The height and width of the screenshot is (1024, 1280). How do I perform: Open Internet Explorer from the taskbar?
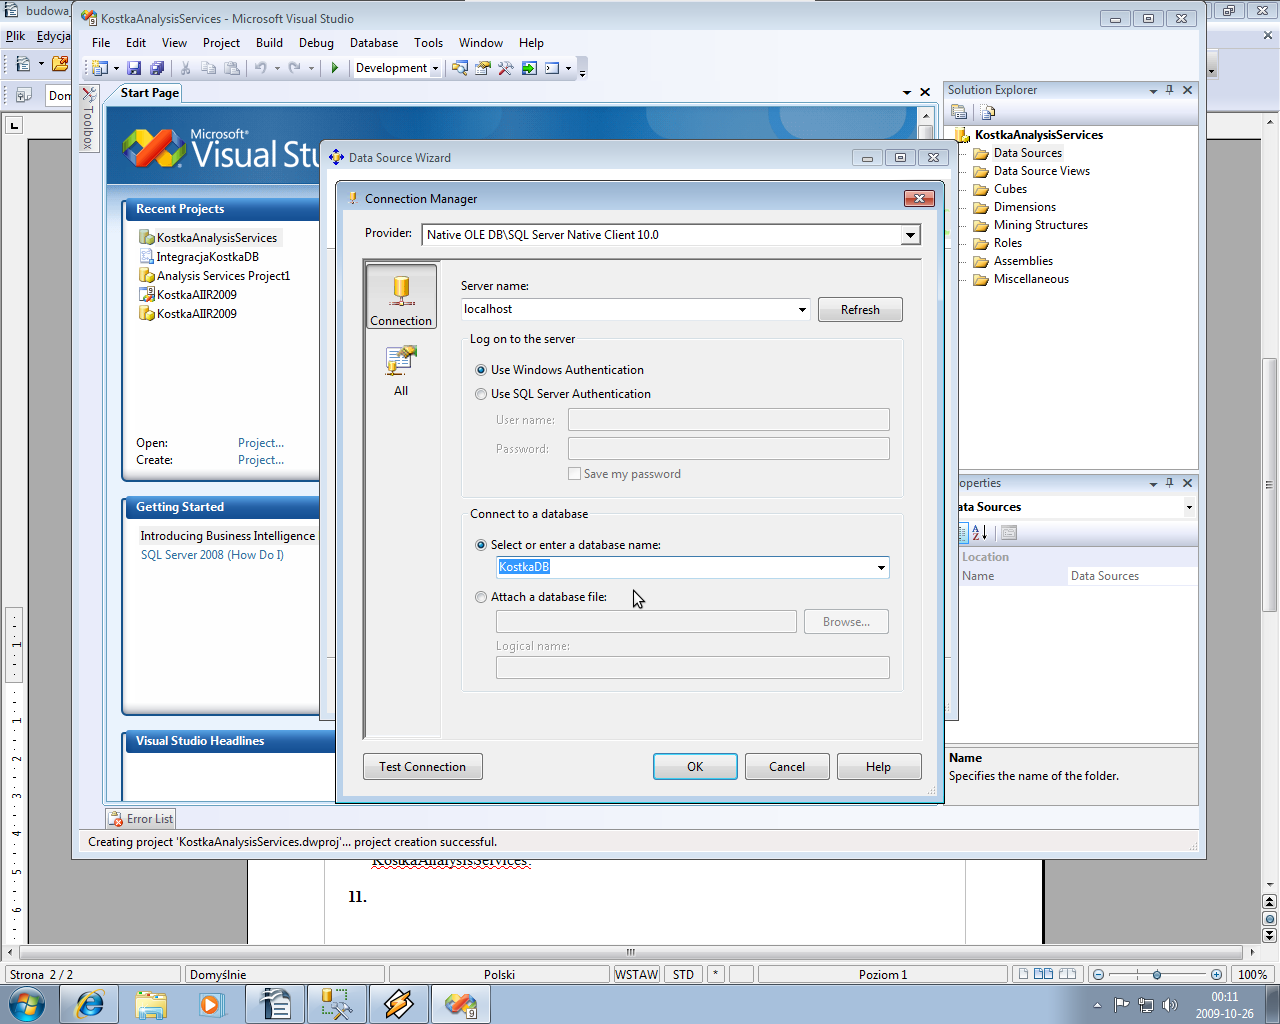click(90, 1004)
